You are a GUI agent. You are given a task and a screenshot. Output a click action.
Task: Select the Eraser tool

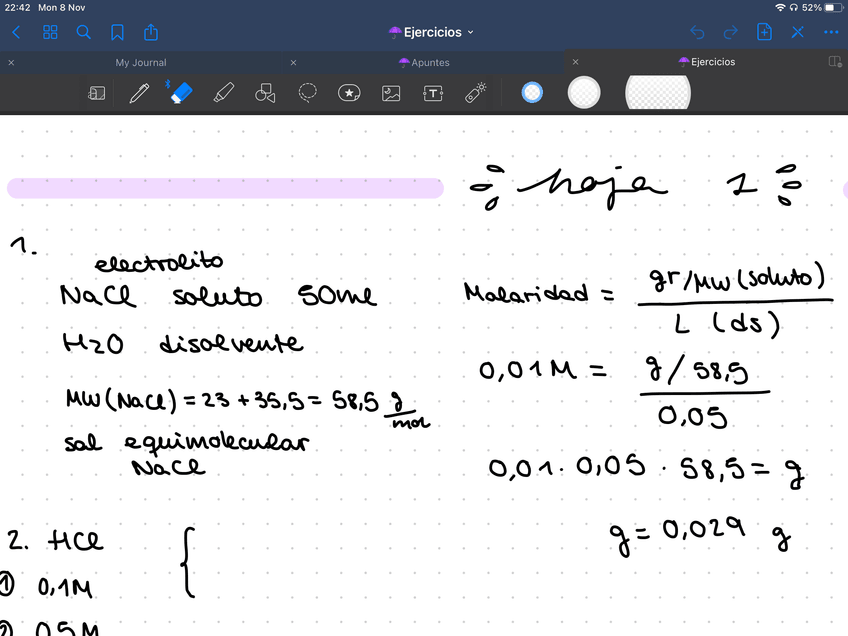tap(181, 92)
